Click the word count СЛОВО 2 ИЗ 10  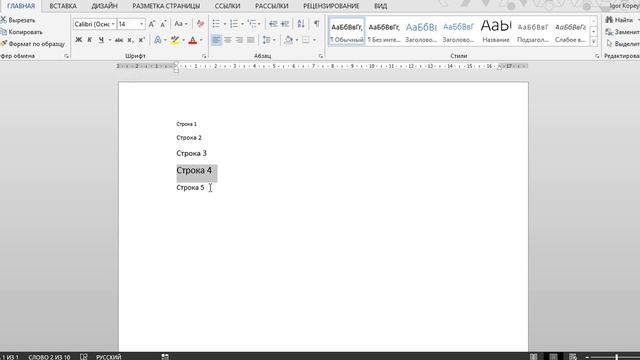click(49, 357)
